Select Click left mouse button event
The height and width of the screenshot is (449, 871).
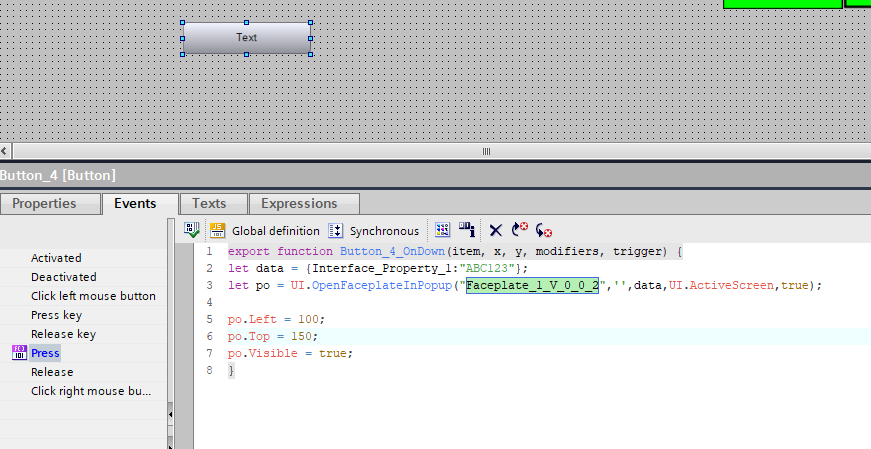point(93,296)
